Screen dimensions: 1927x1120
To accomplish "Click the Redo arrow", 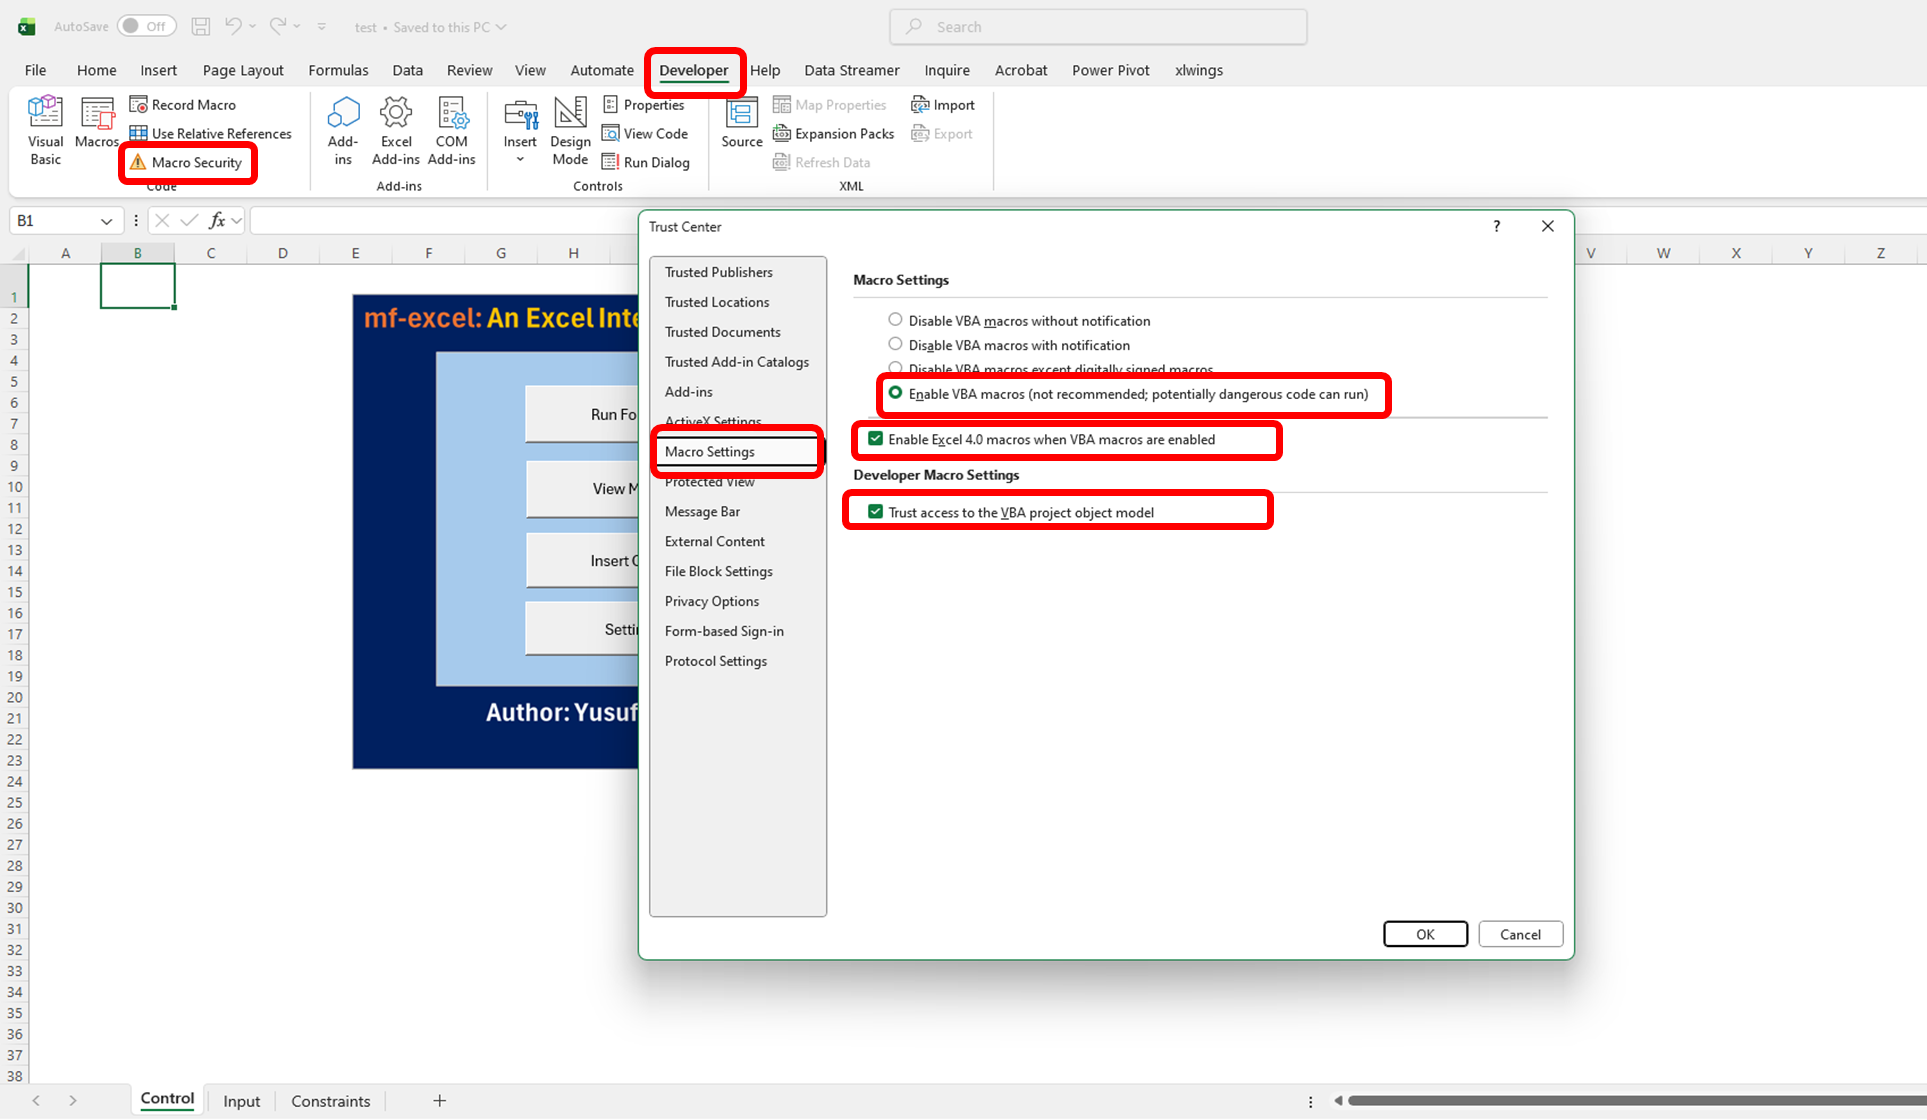I will [278, 27].
